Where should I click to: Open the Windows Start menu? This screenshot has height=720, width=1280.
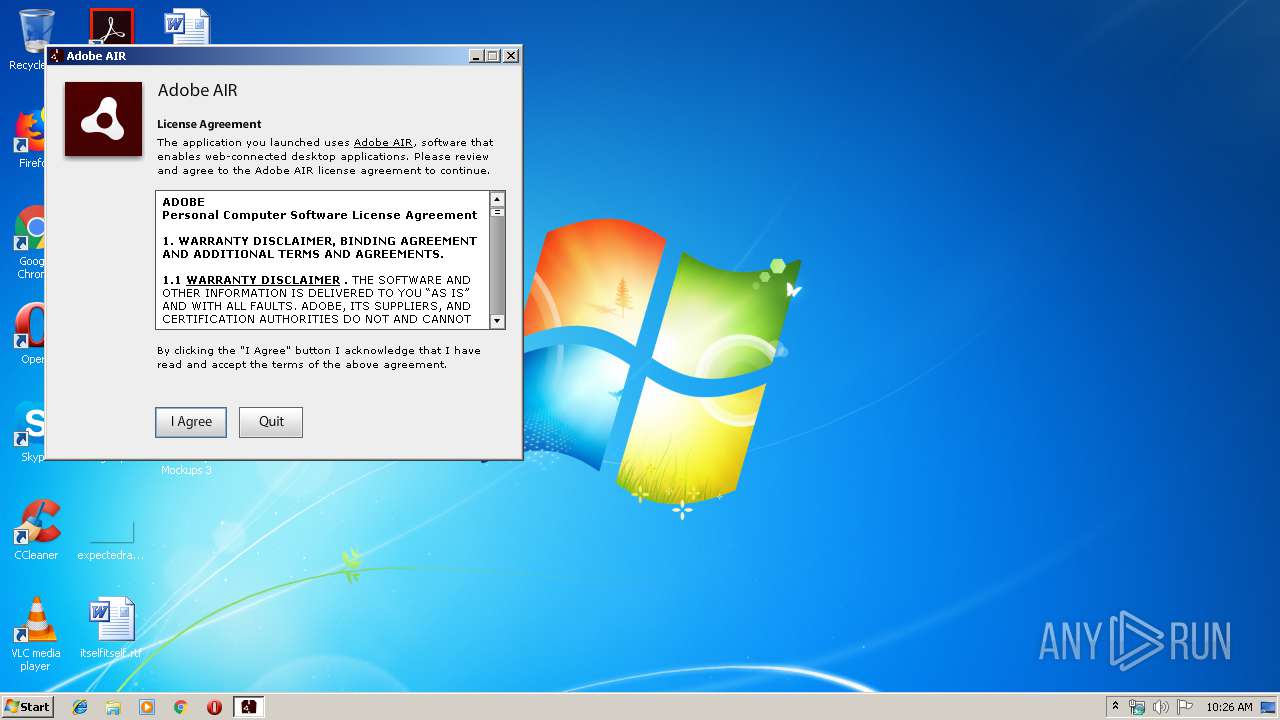tap(27, 707)
